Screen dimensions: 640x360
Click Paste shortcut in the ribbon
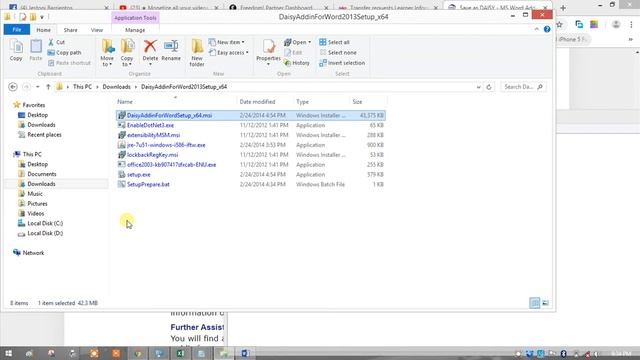[x=69, y=63]
